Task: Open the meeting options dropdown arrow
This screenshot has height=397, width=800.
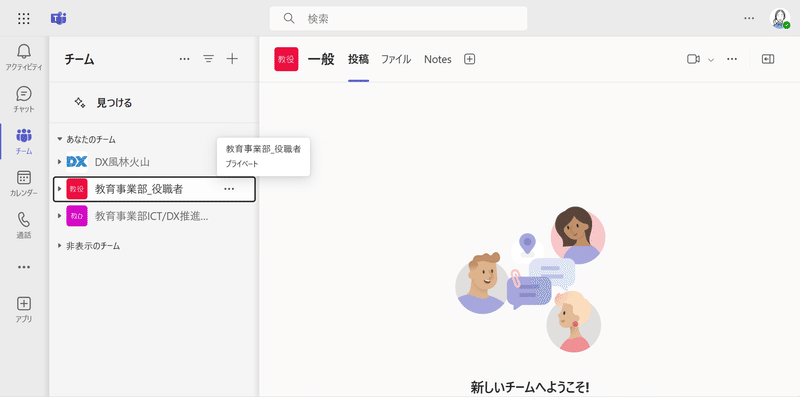Action: [711, 60]
